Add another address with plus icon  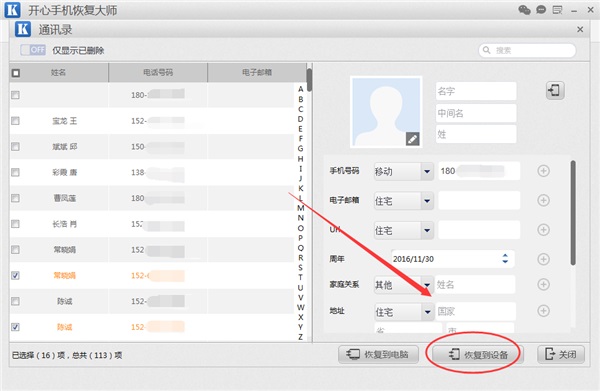pos(543,311)
